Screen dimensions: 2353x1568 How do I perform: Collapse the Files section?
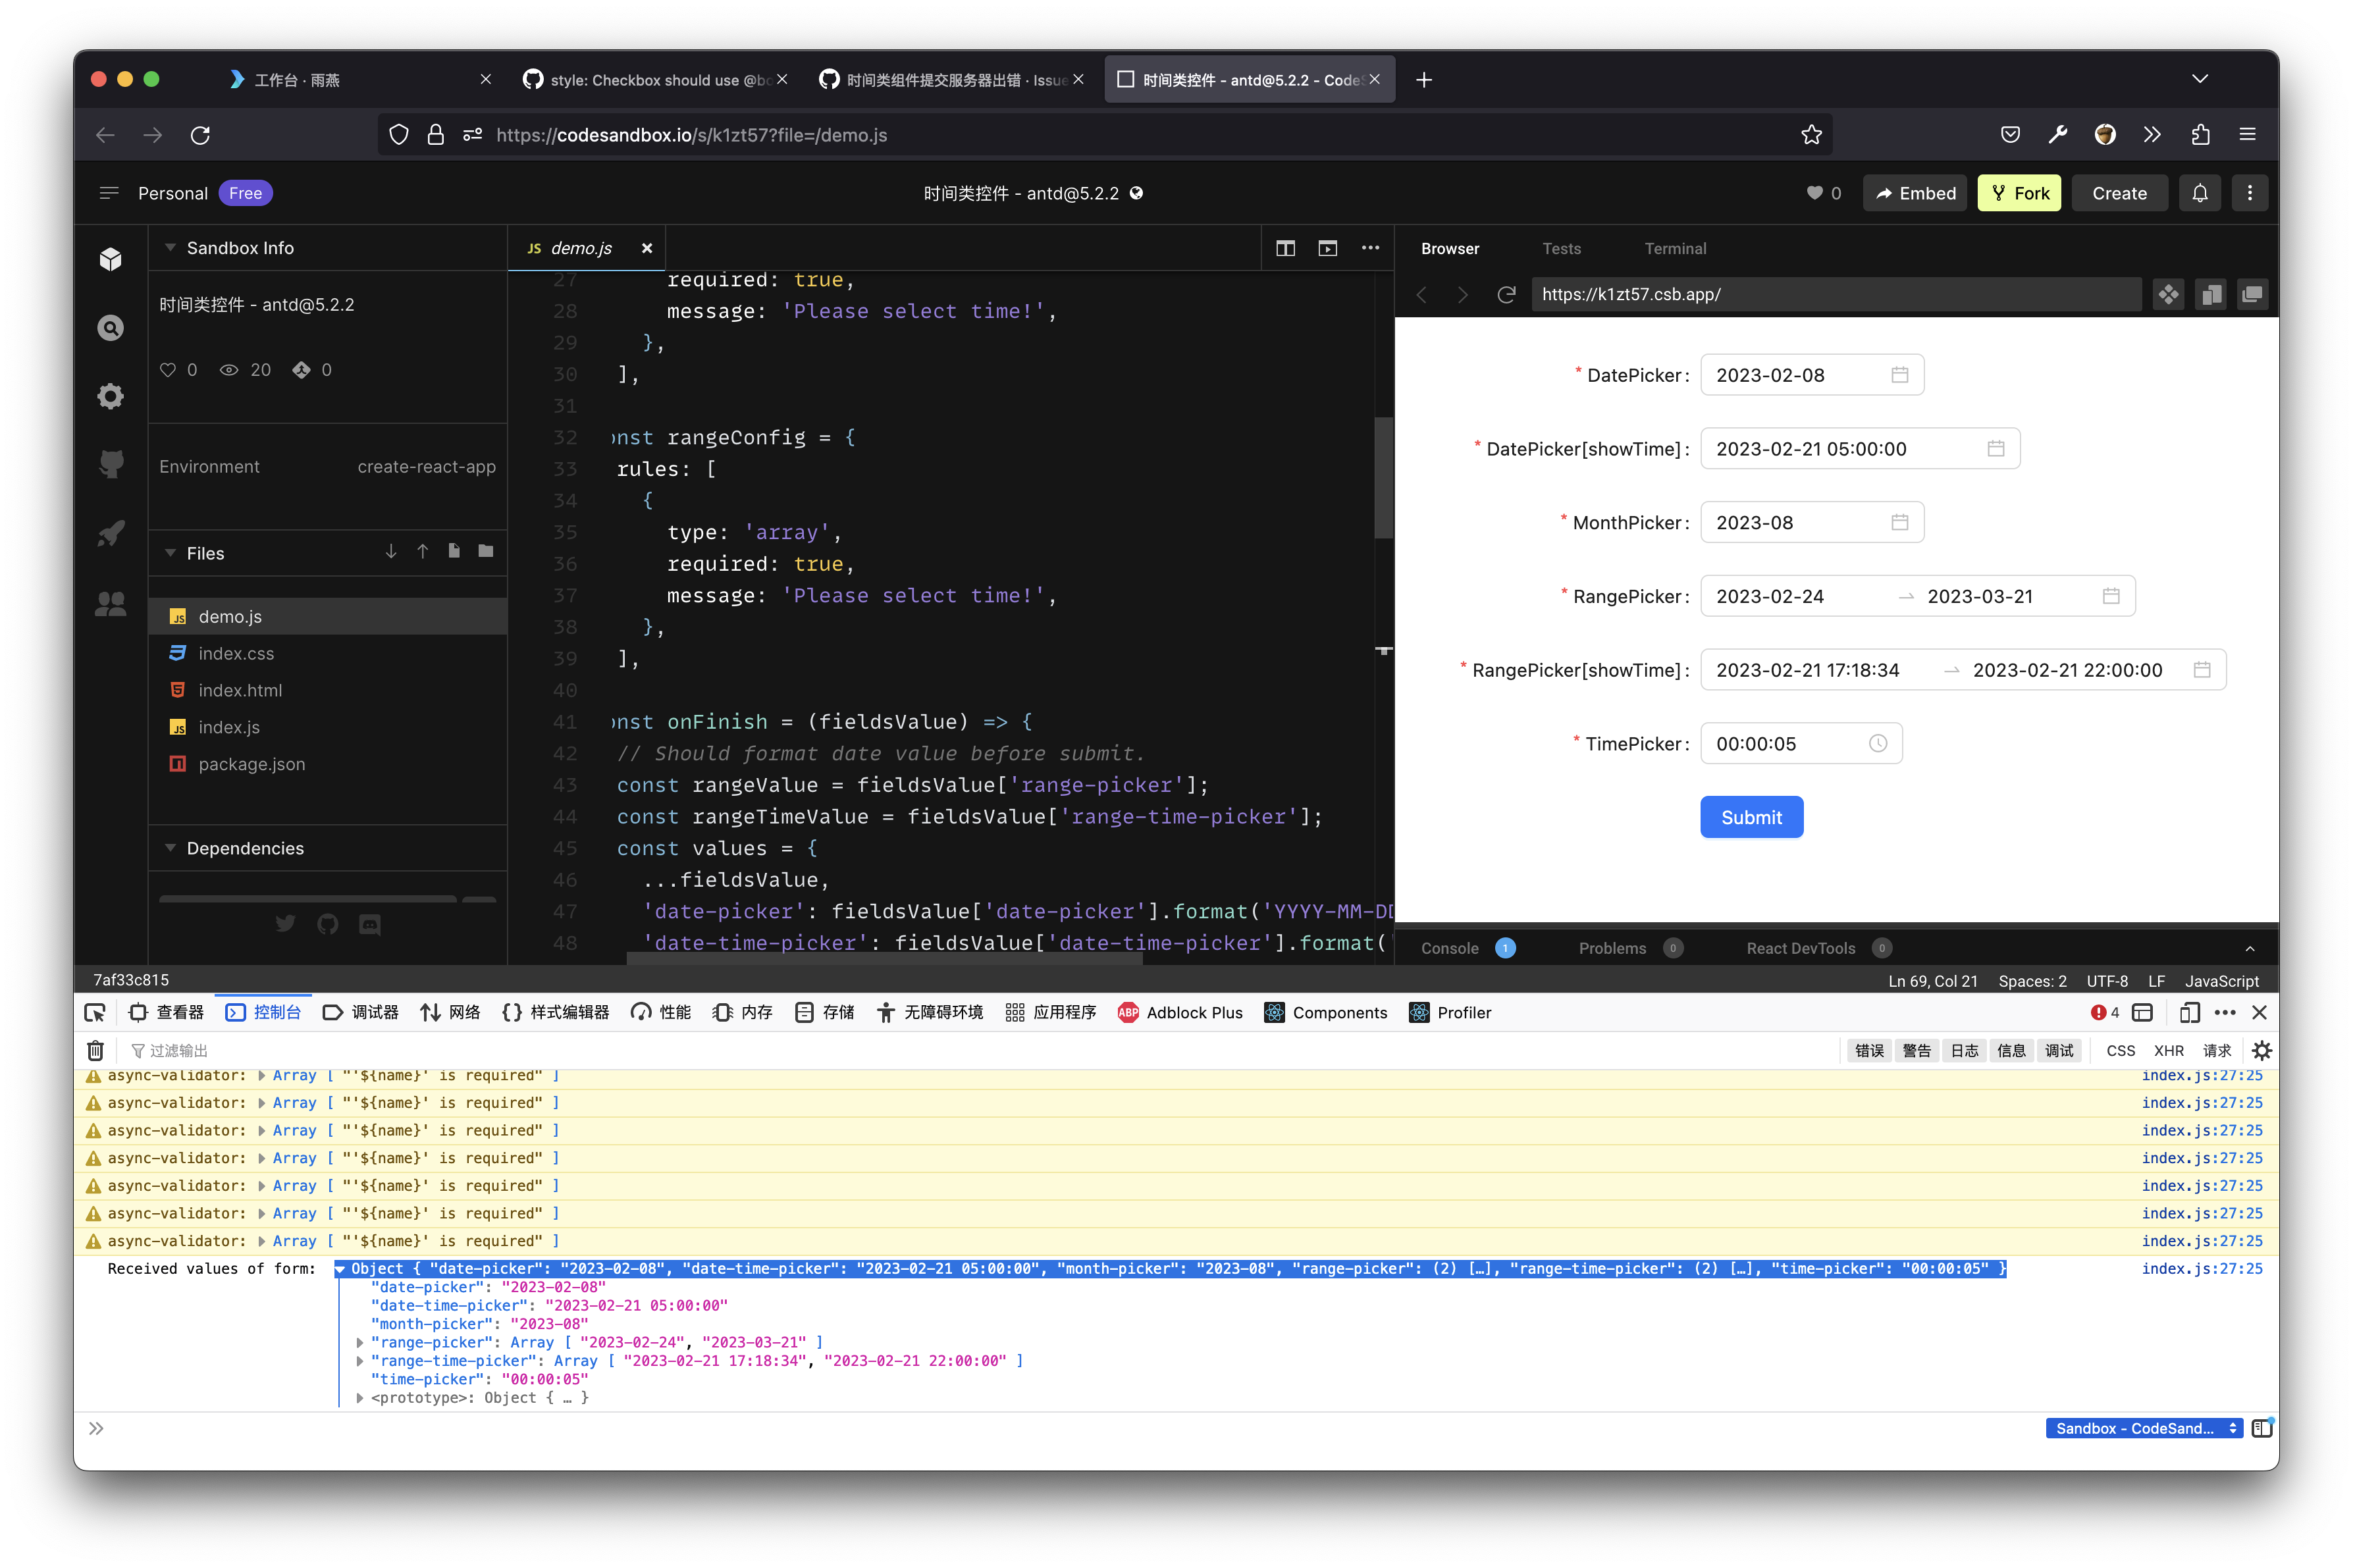click(170, 553)
